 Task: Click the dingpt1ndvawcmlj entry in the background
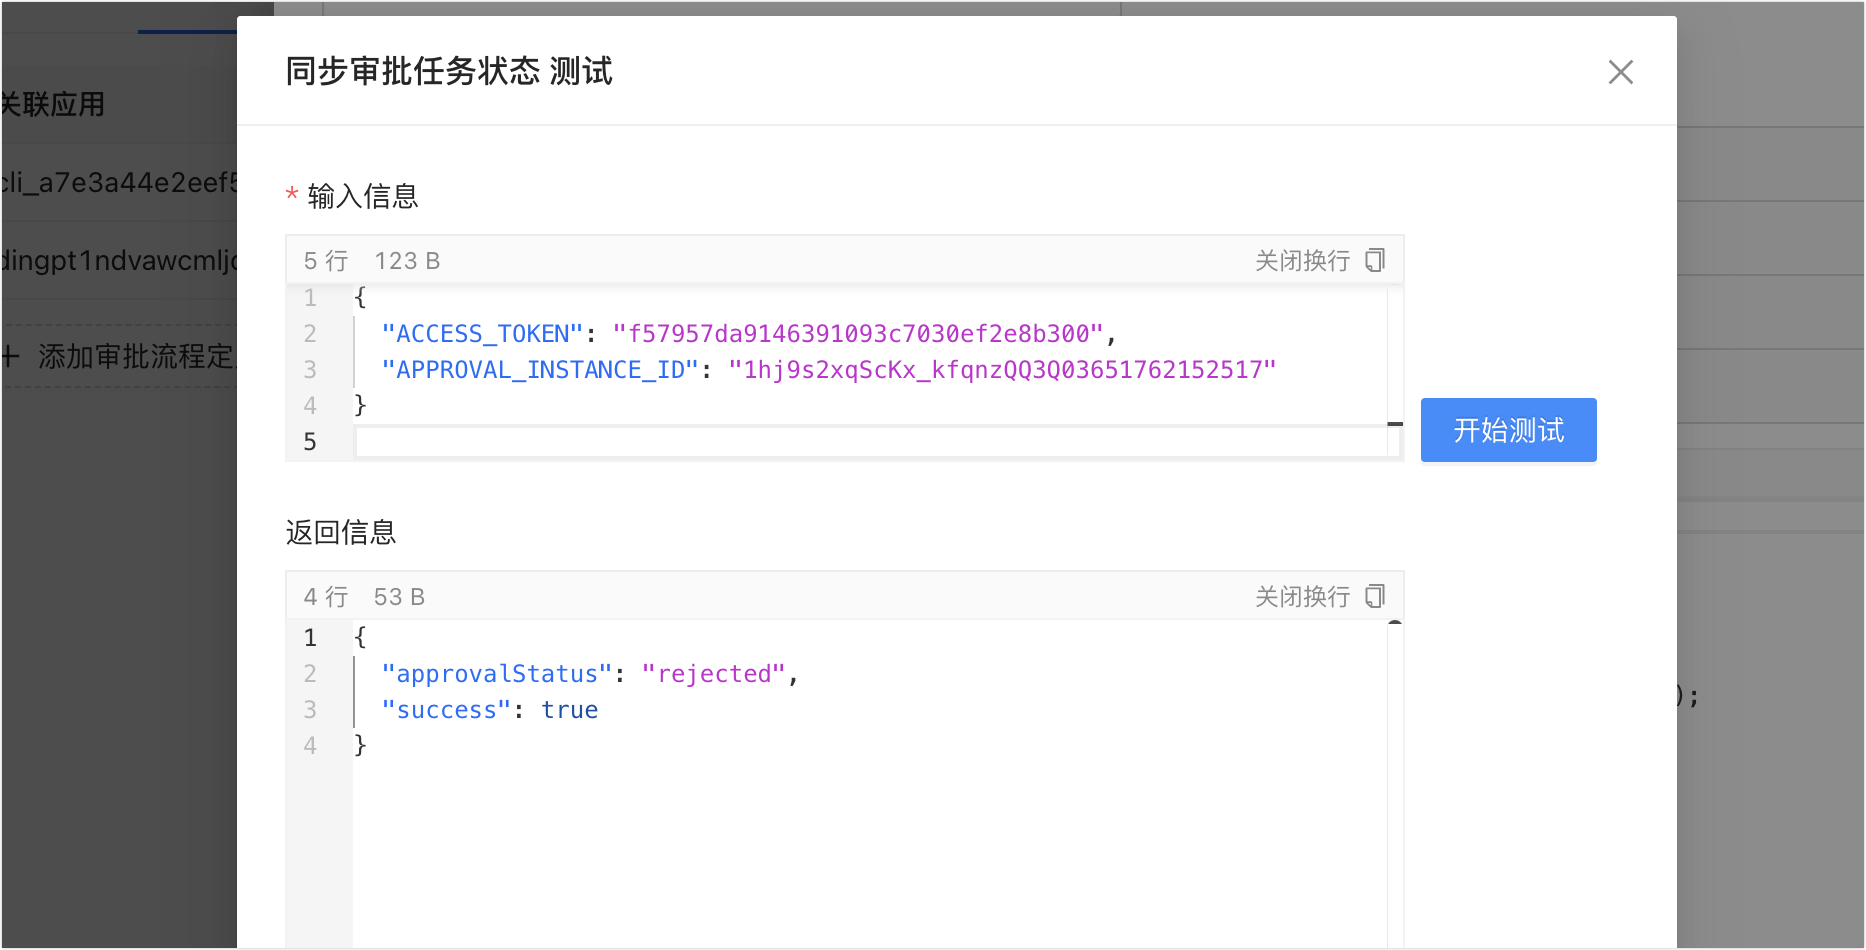(118, 261)
